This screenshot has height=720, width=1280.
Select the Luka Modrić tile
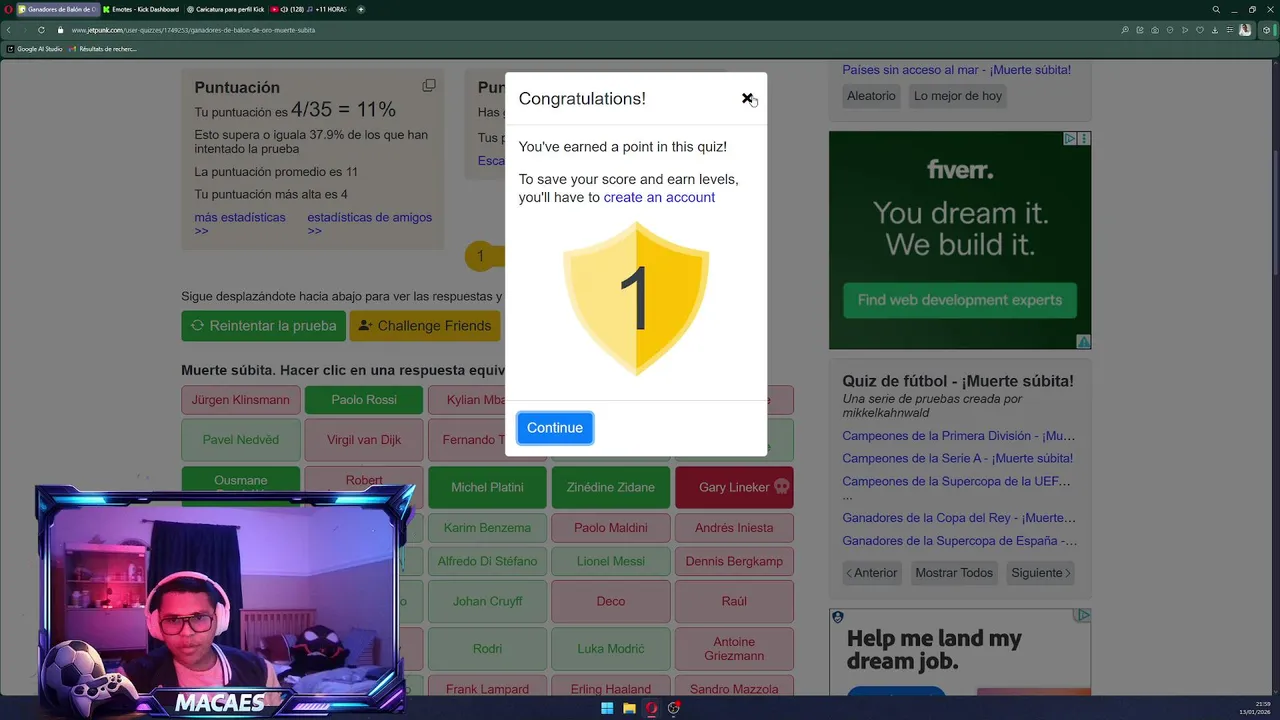611,649
